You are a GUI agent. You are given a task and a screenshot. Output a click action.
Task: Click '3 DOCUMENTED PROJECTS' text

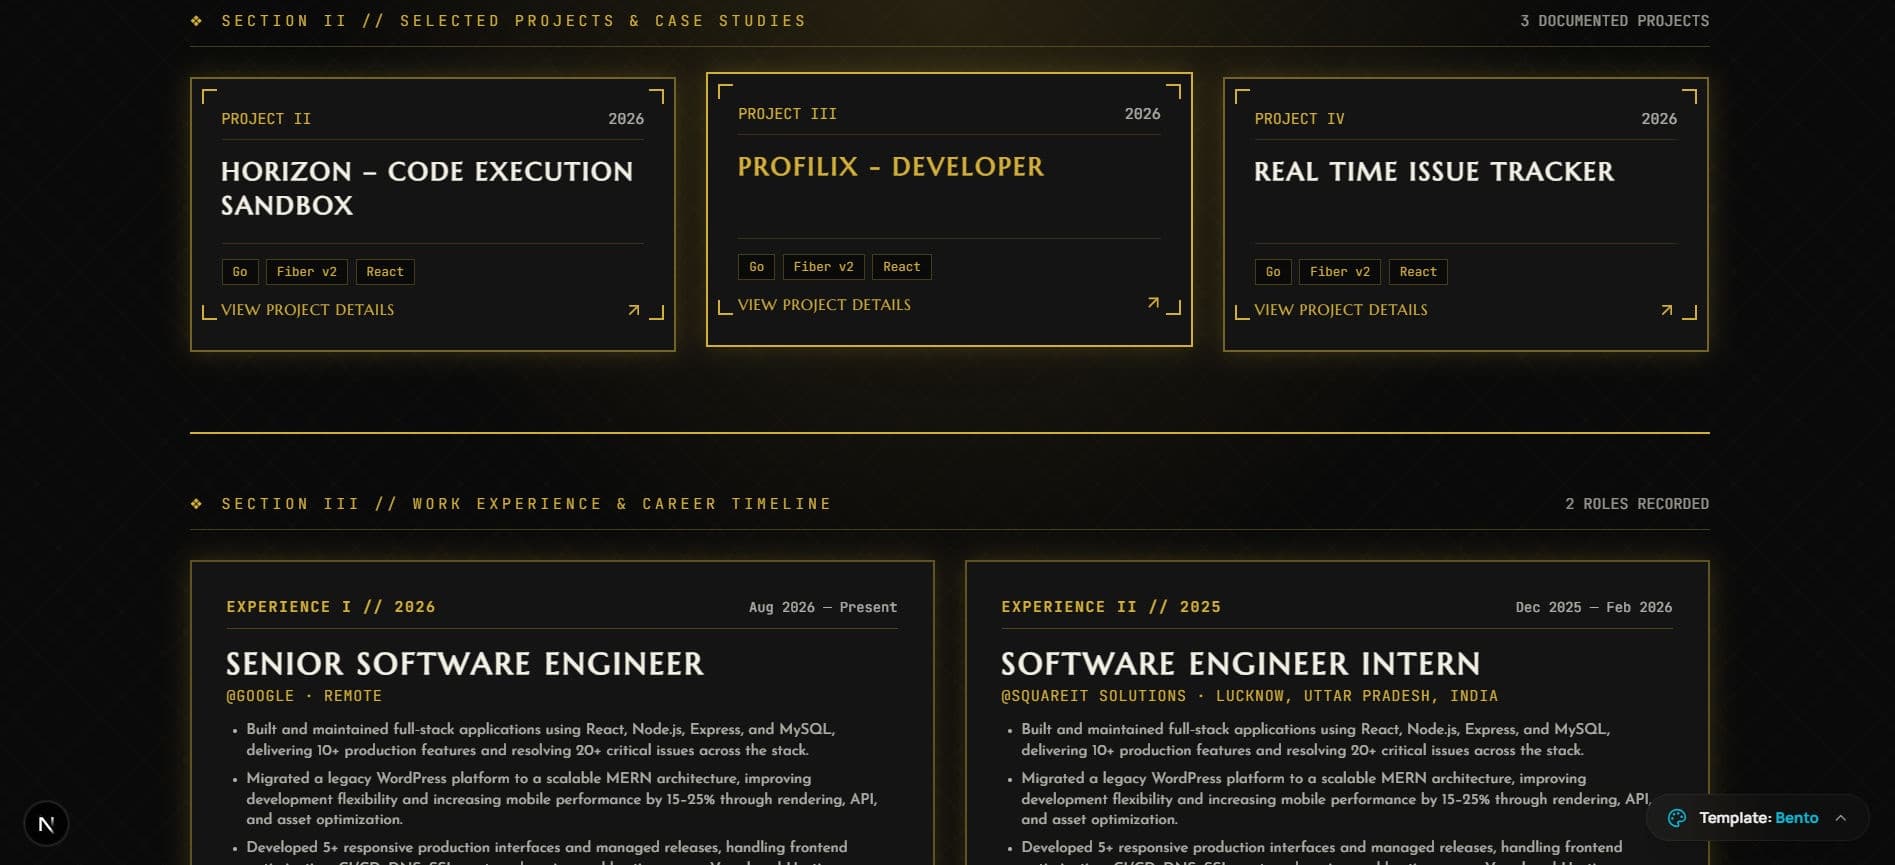point(1614,20)
